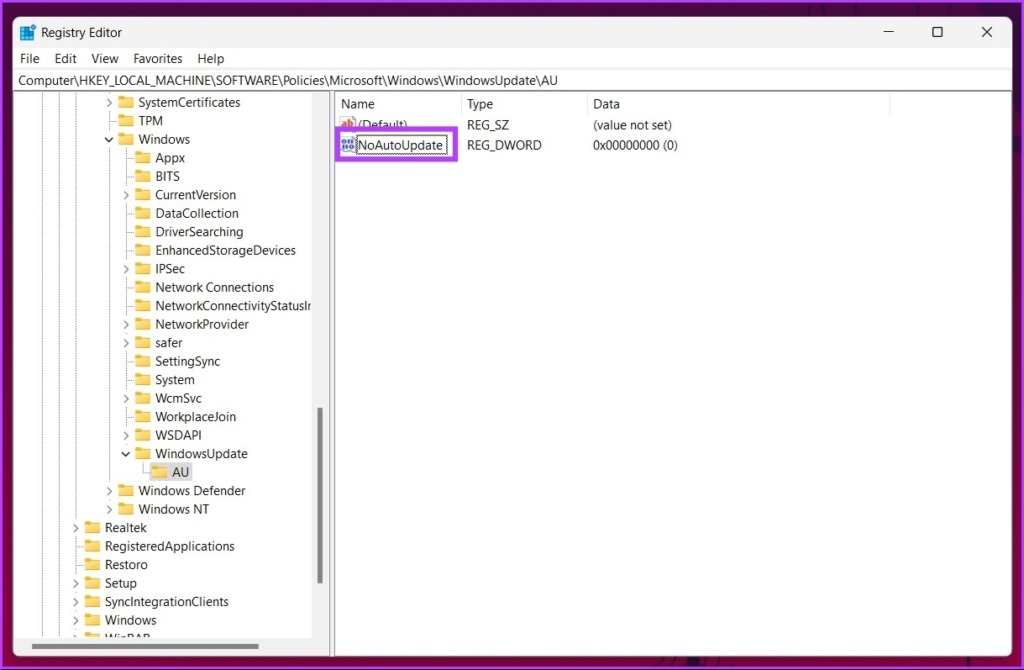Collapse the WindowsUpdate tree node
Image resolution: width=1024 pixels, height=670 pixels.
[126, 454]
